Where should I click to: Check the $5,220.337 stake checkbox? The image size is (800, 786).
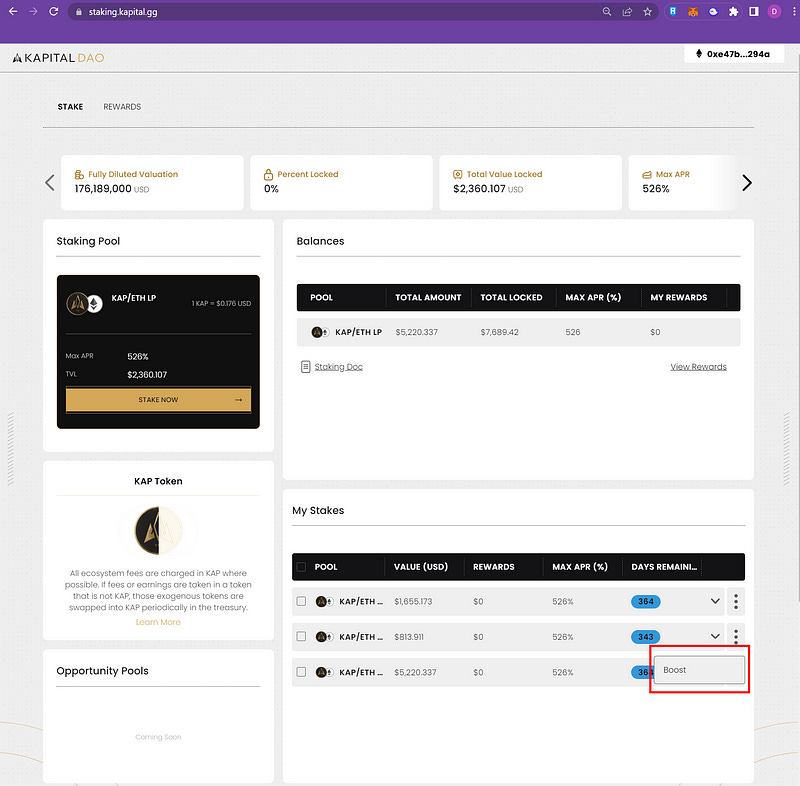[x=302, y=672]
